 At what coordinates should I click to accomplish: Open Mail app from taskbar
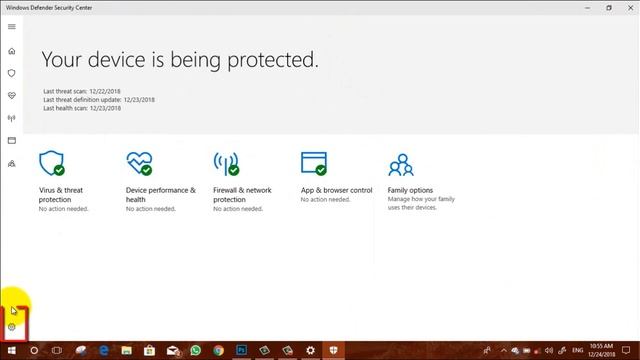pos(173,351)
